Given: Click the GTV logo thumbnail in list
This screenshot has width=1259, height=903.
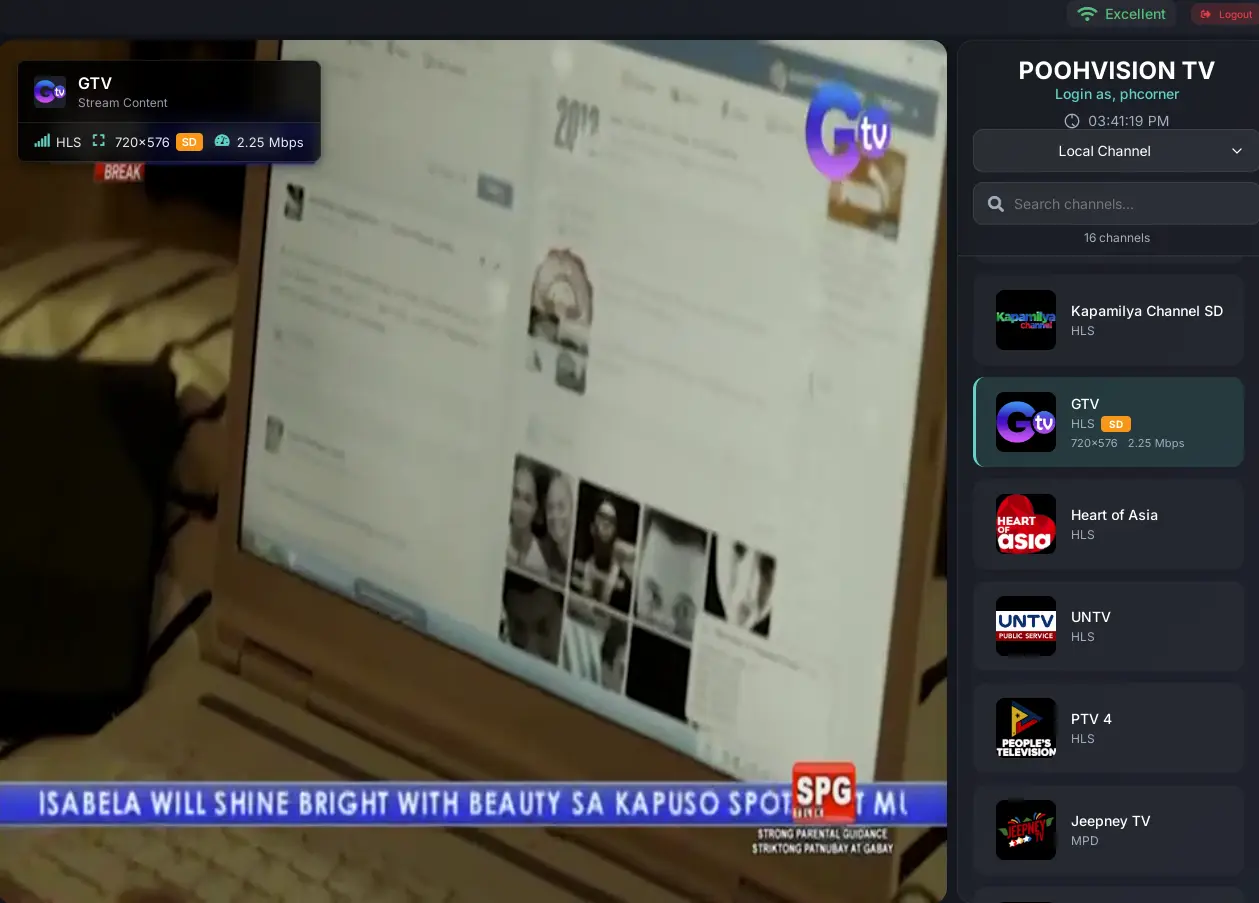Looking at the screenshot, I should (x=1026, y=422).
